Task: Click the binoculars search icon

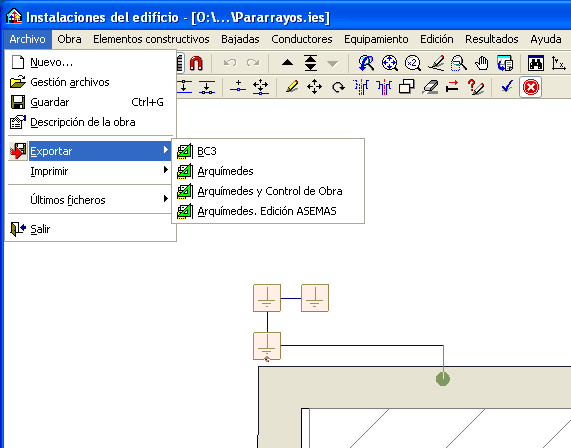Action: coord(536,63)
